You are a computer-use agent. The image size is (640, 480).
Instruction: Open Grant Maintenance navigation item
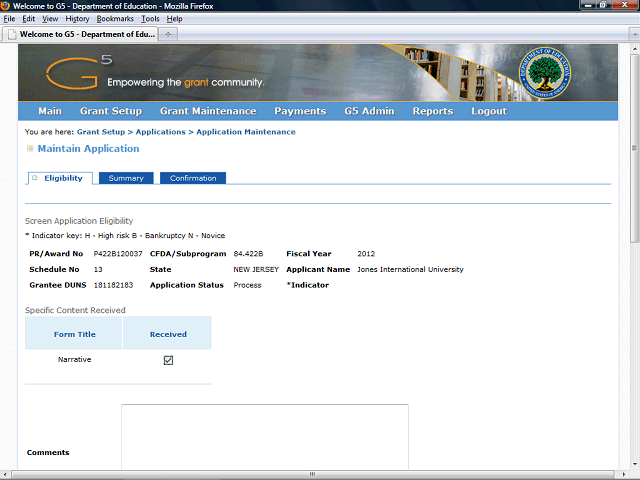coord(208,111)
